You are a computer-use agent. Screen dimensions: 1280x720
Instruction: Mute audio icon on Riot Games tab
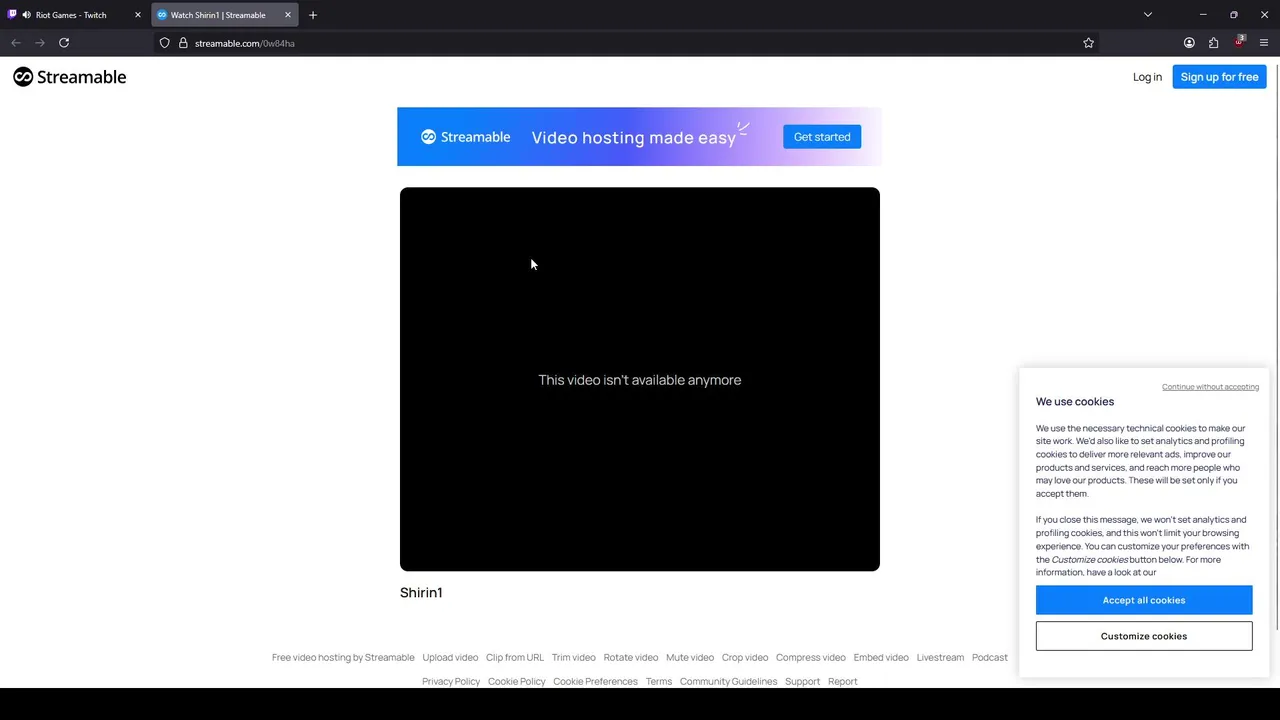[x=26, y=15]
